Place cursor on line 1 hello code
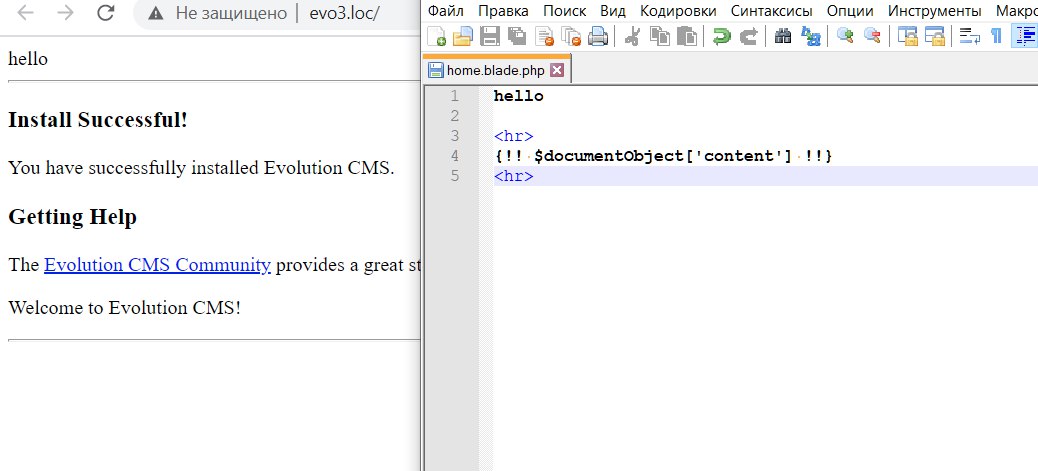 coord(518,96)
